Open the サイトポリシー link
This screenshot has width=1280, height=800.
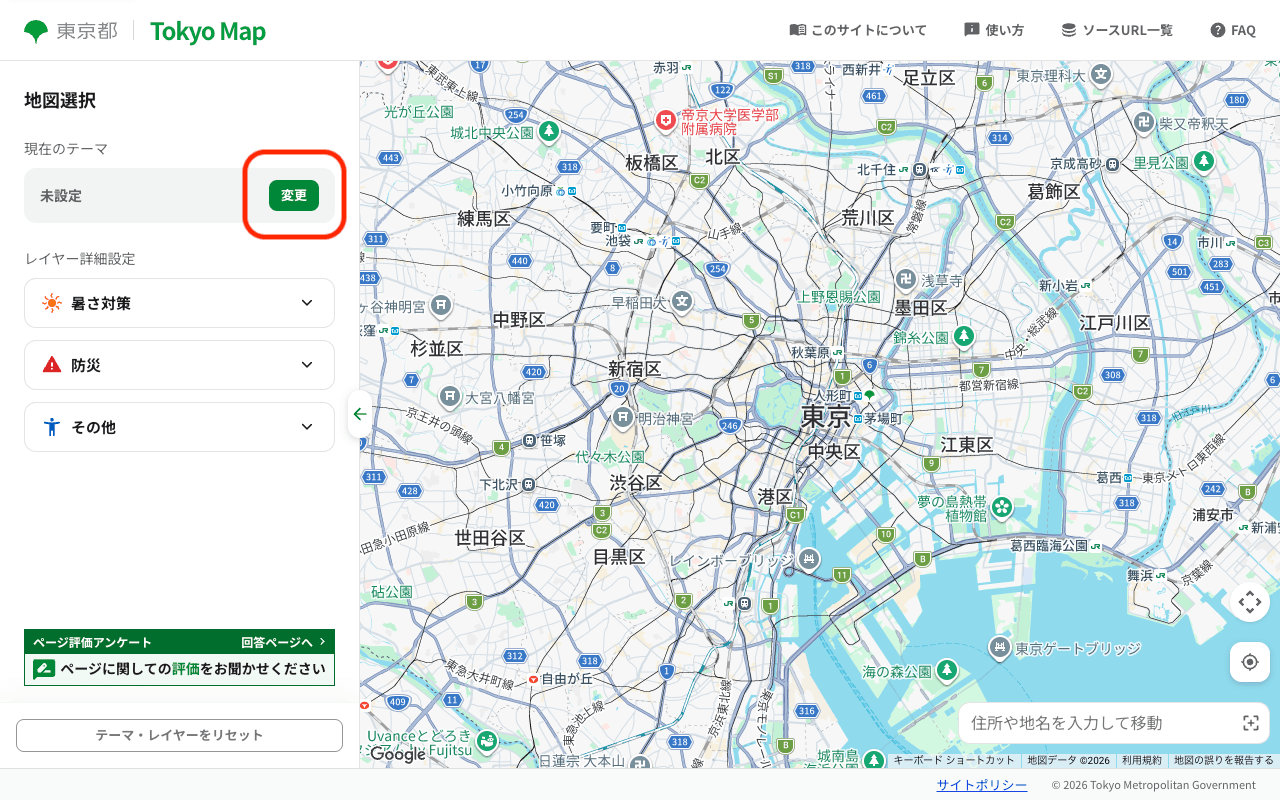982,785
